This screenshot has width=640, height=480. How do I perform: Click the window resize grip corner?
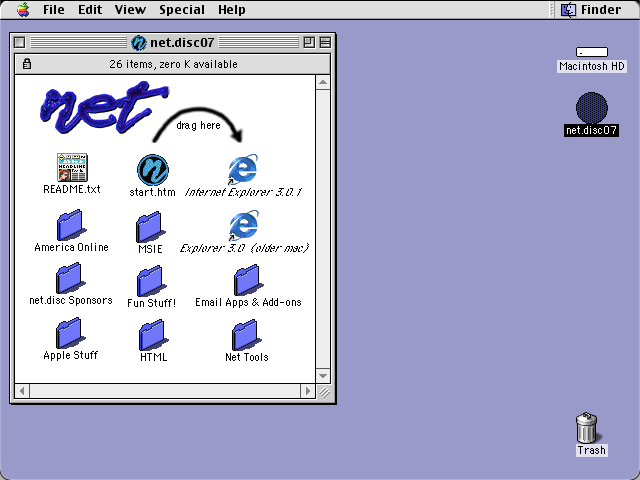(x=323, y=391)
